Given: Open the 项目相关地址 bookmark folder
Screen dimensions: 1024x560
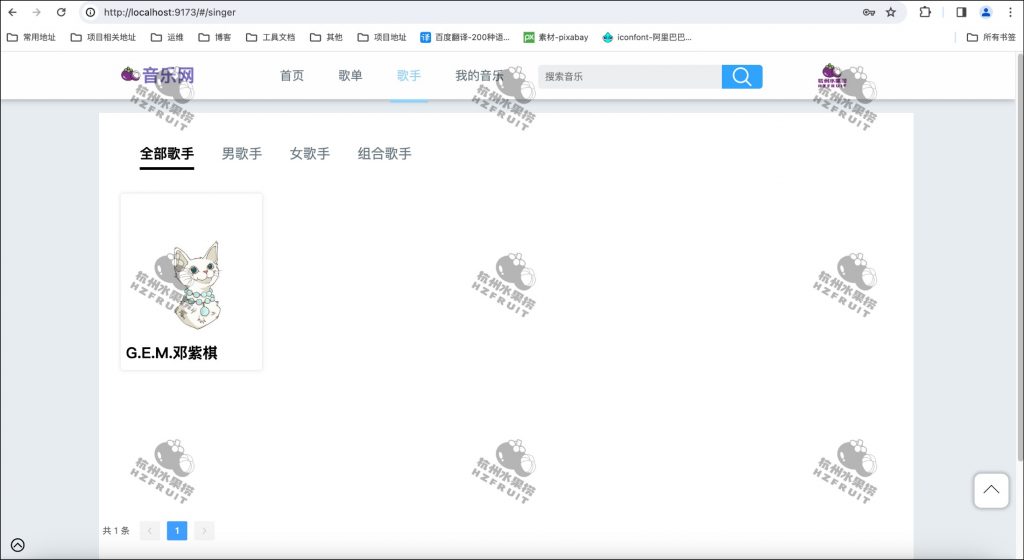Looking at the screenshot, I should (103, 37).
